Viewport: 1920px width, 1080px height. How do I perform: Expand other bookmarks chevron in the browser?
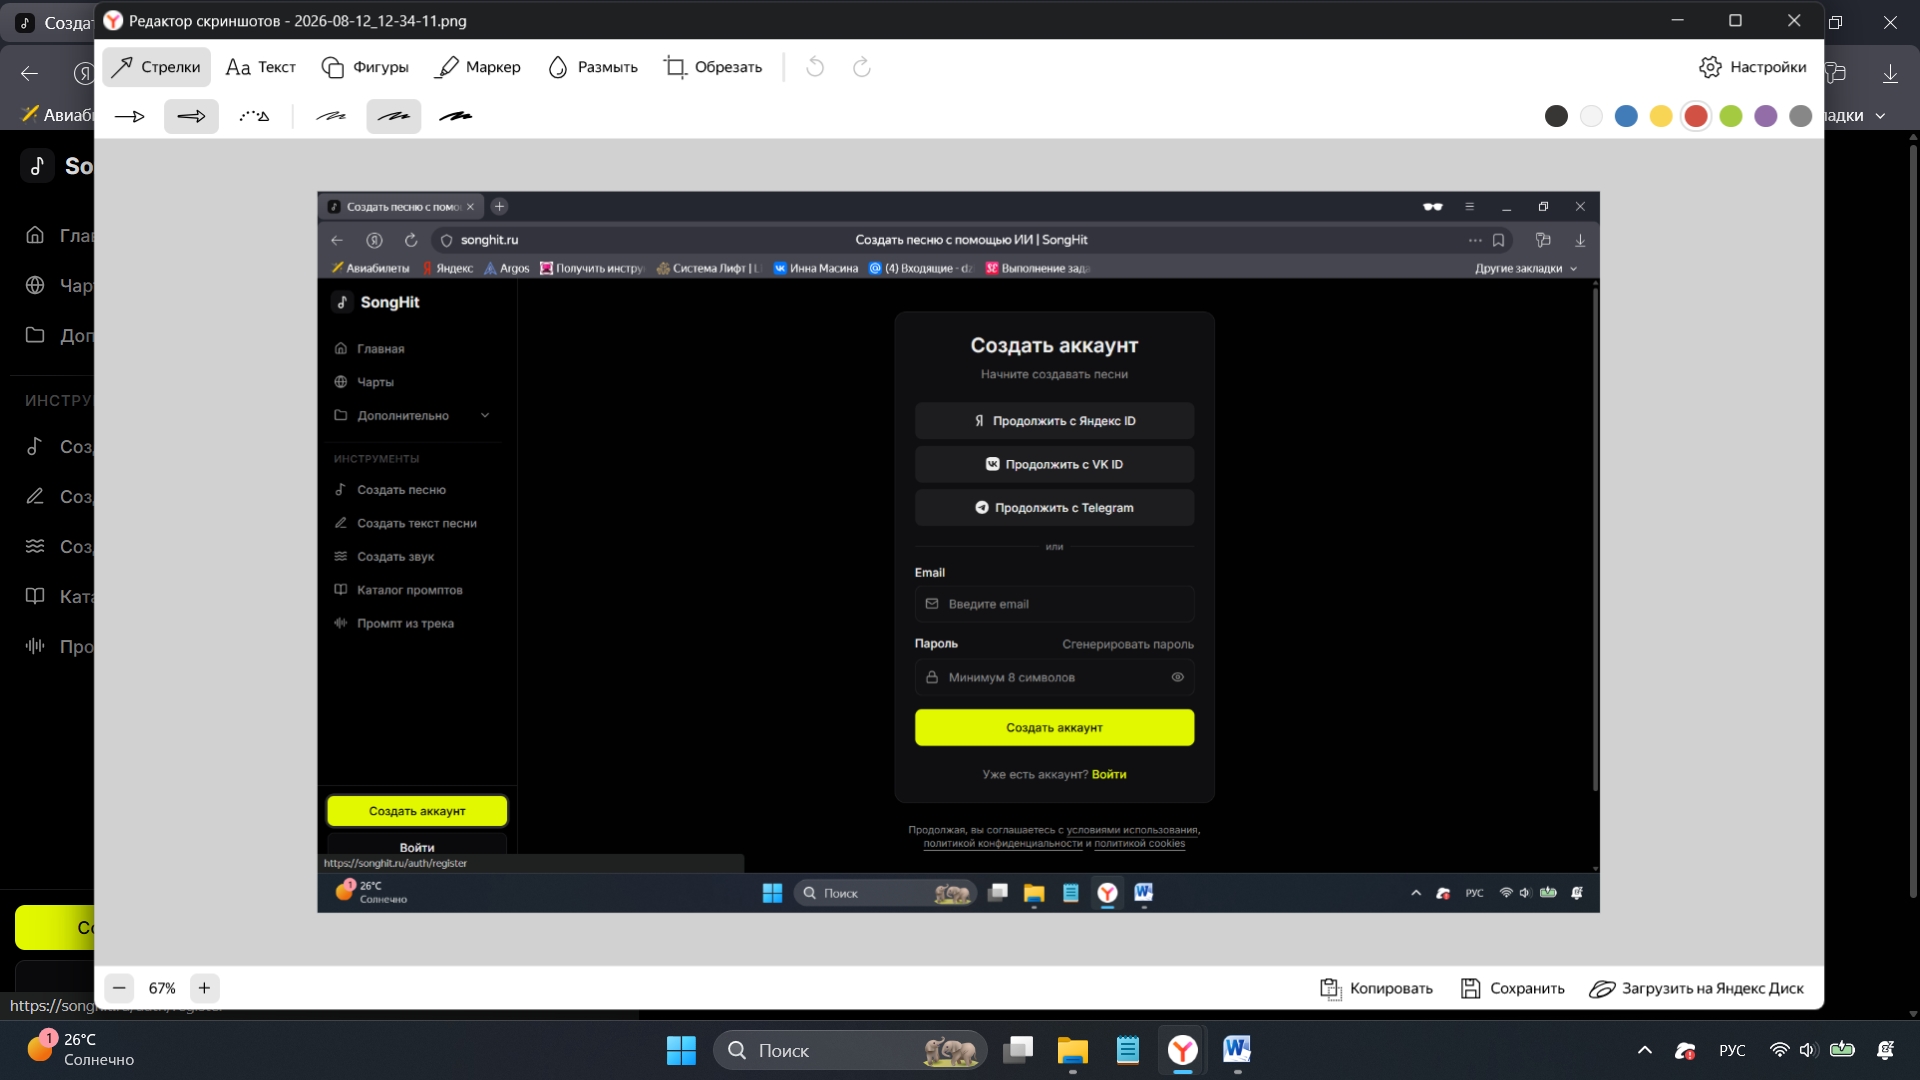(1881, 116)
